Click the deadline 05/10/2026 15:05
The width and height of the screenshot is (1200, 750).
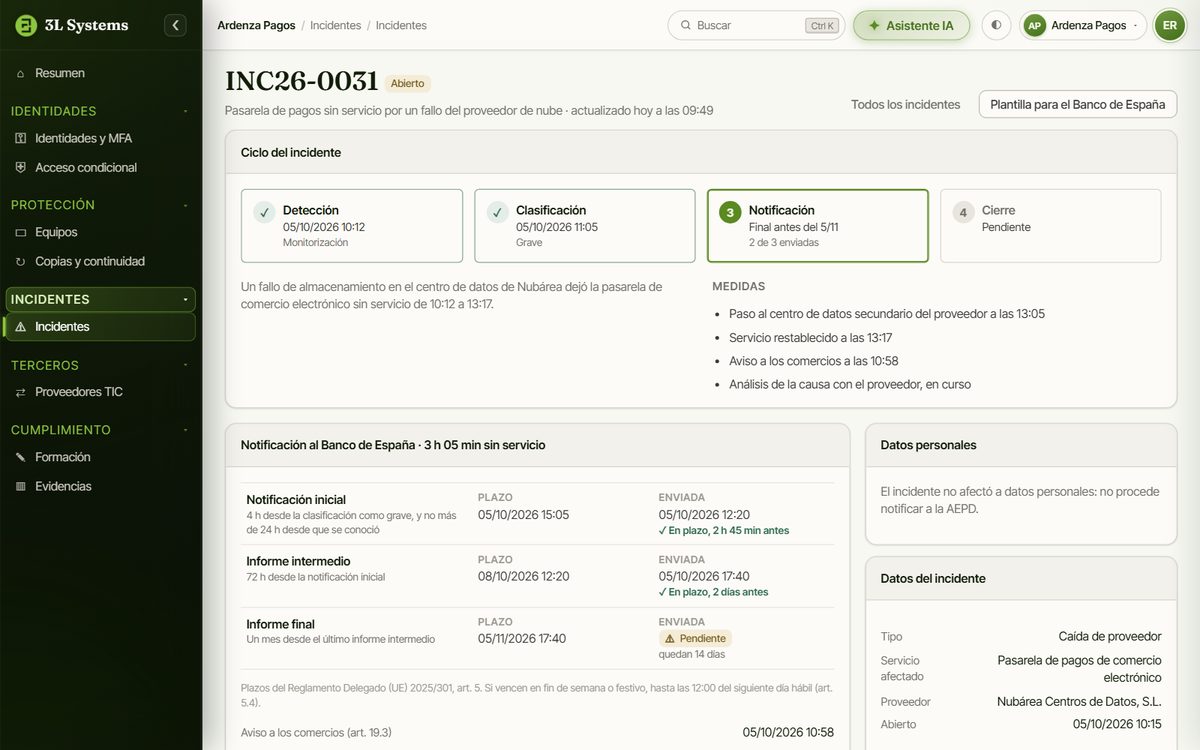[523, 515]
